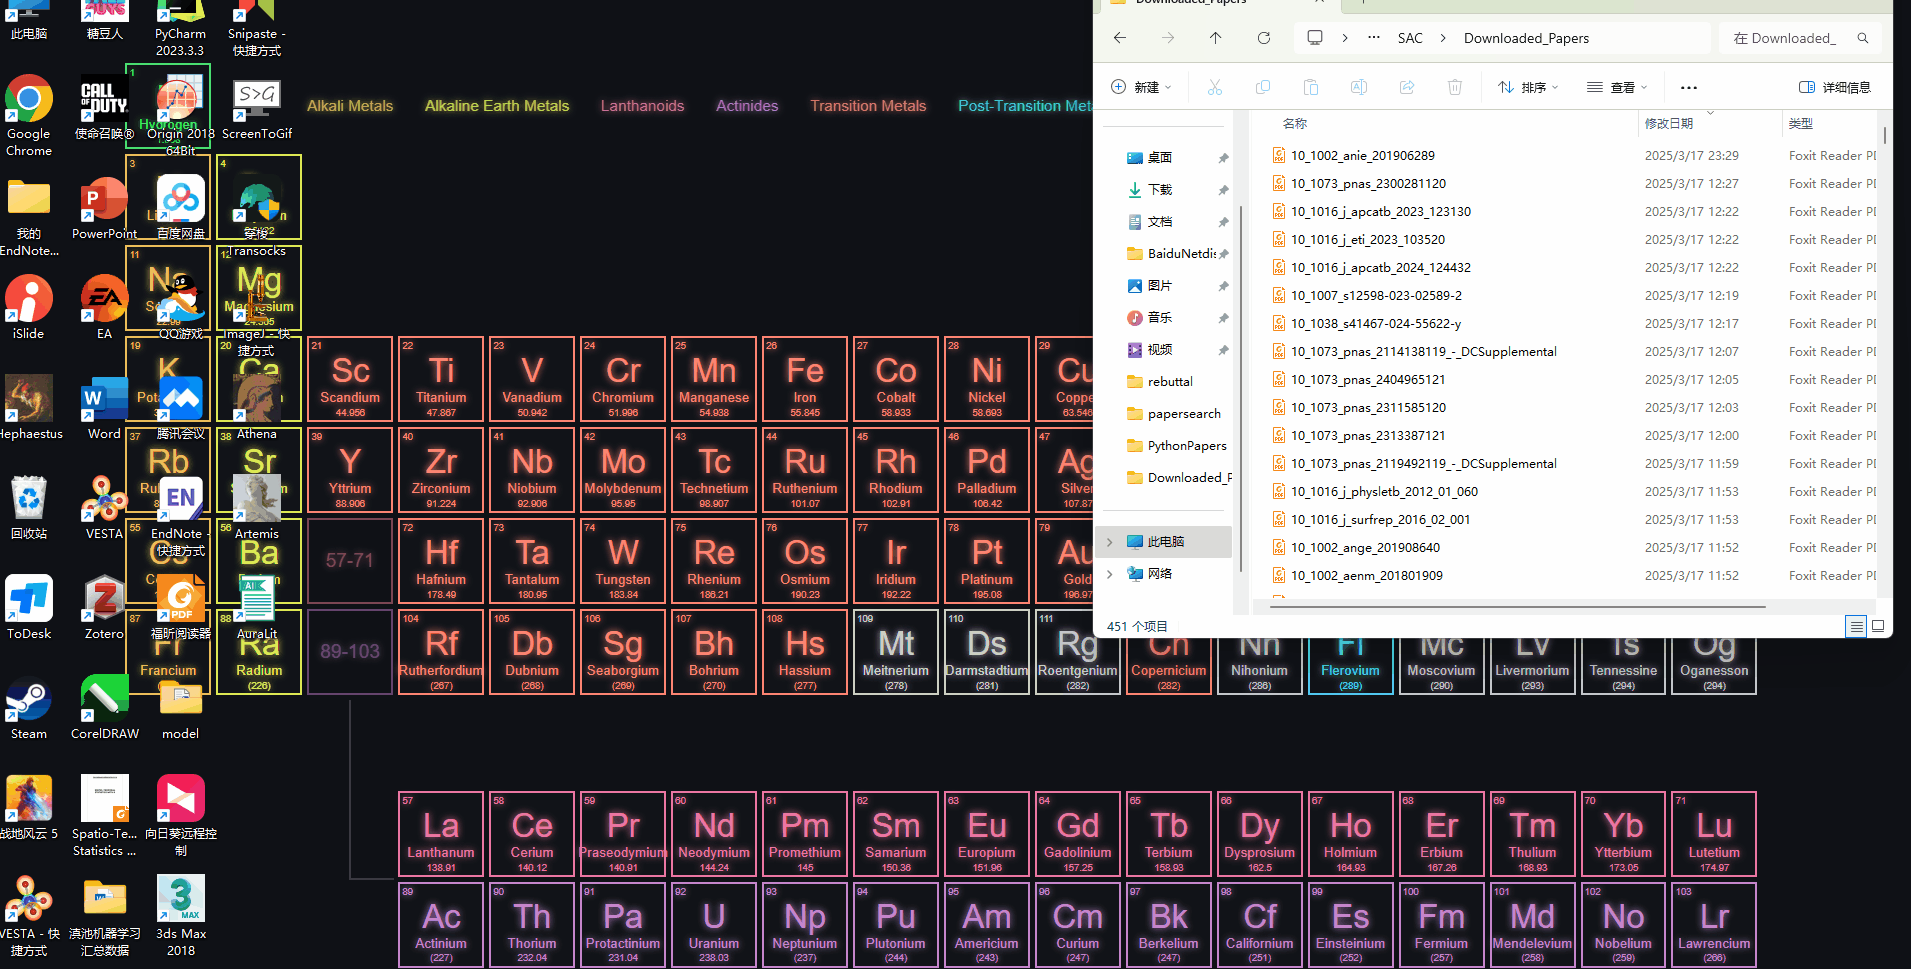Launch EA app desktop icon
This screenshot has width=1911, height=969.
(x=105, y=308)
